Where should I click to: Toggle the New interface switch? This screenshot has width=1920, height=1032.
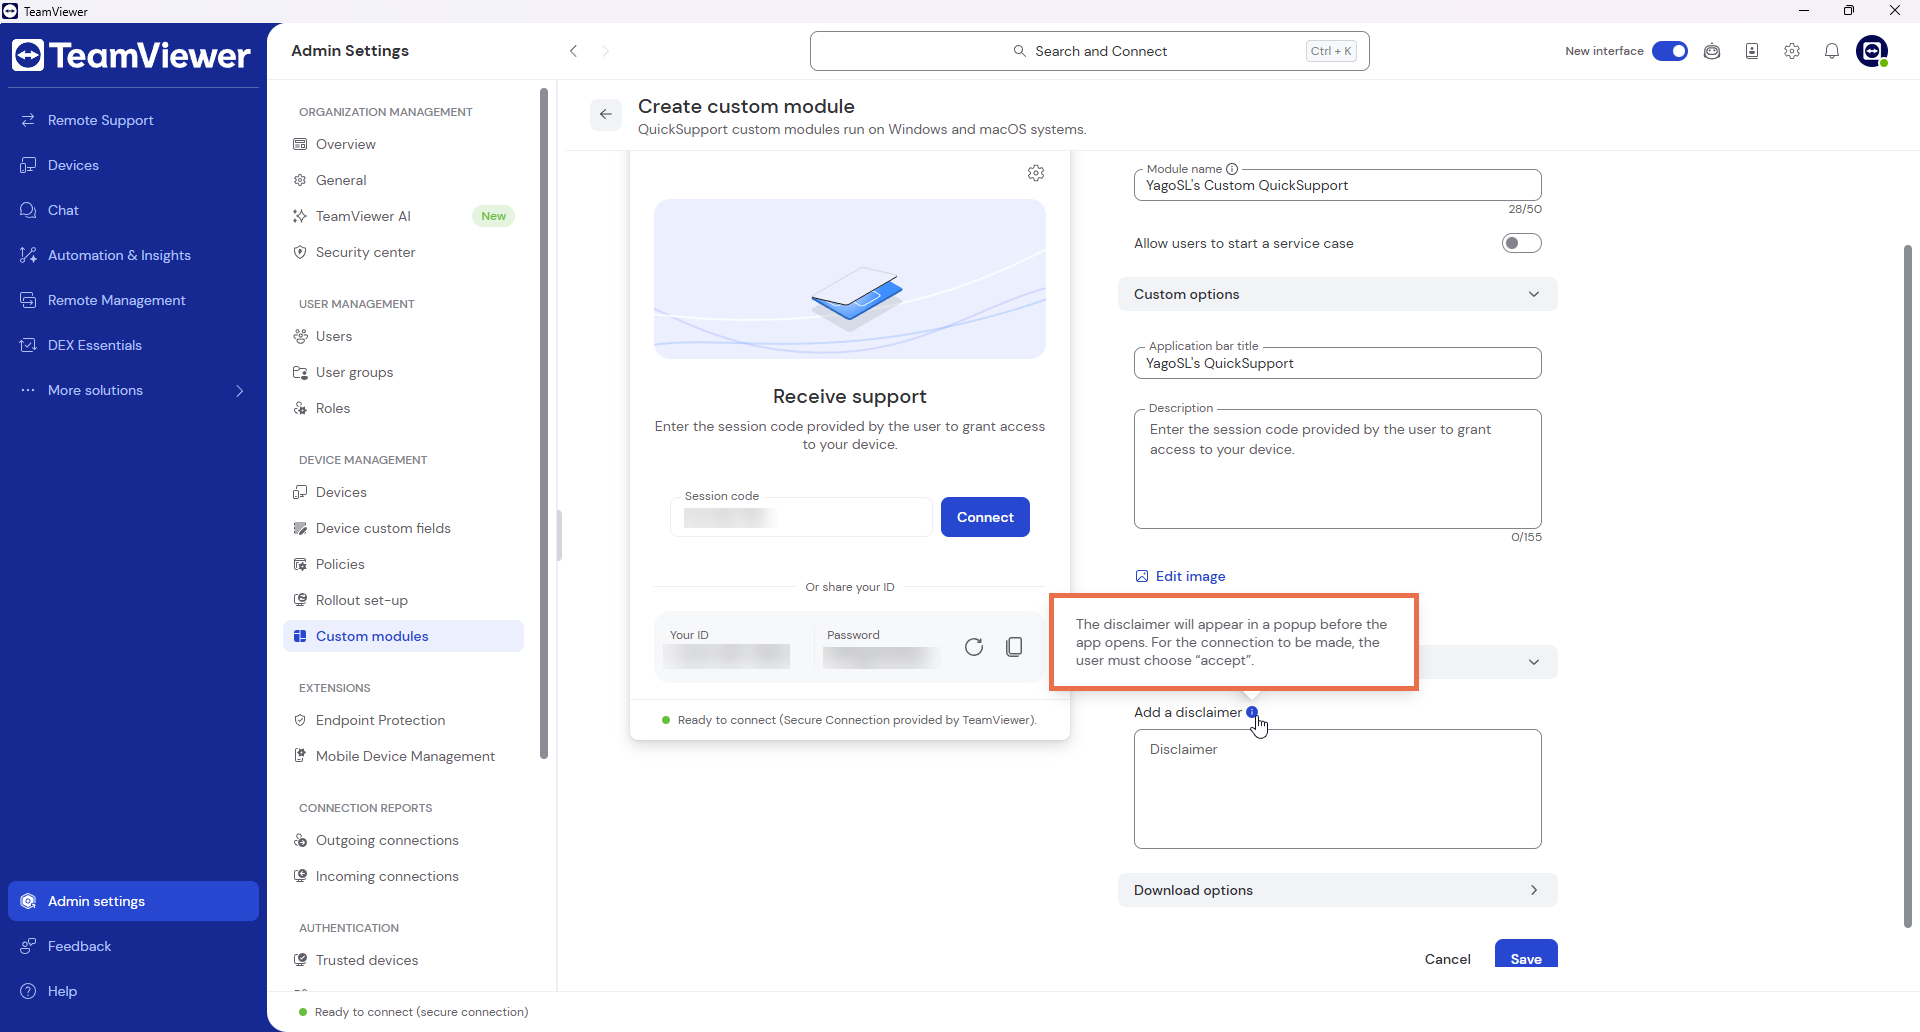[1669, 51]
